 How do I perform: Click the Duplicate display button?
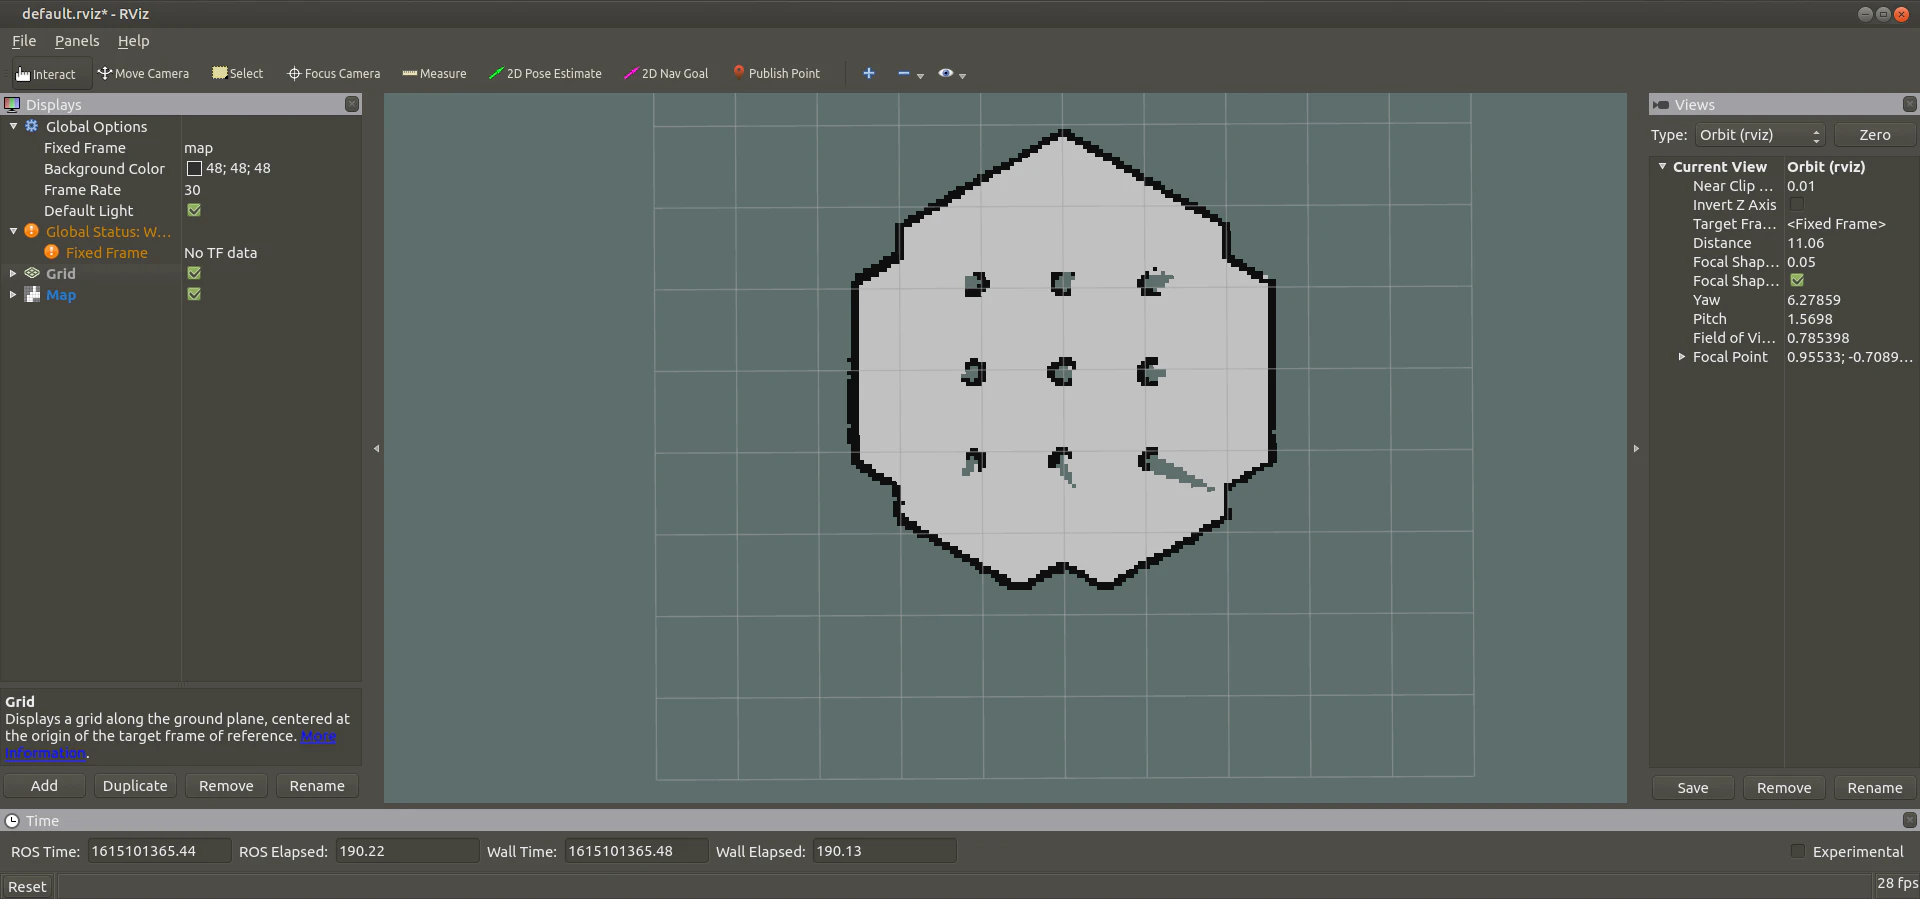tap(135, 786)
